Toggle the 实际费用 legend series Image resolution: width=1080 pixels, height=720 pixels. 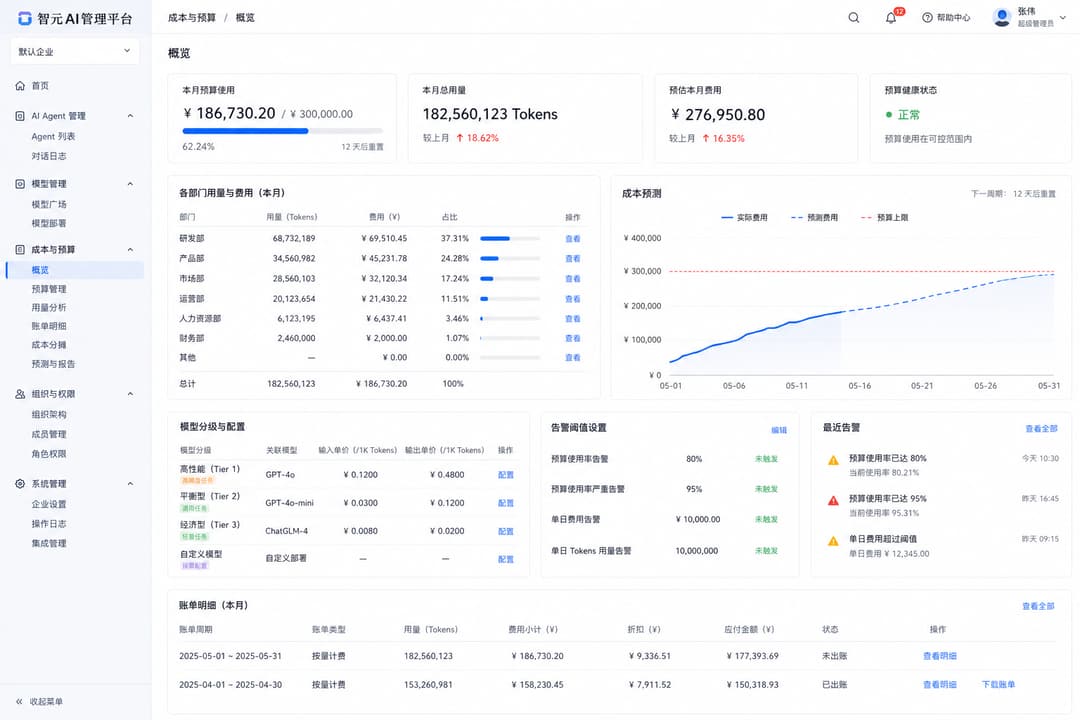click(744, 217)
